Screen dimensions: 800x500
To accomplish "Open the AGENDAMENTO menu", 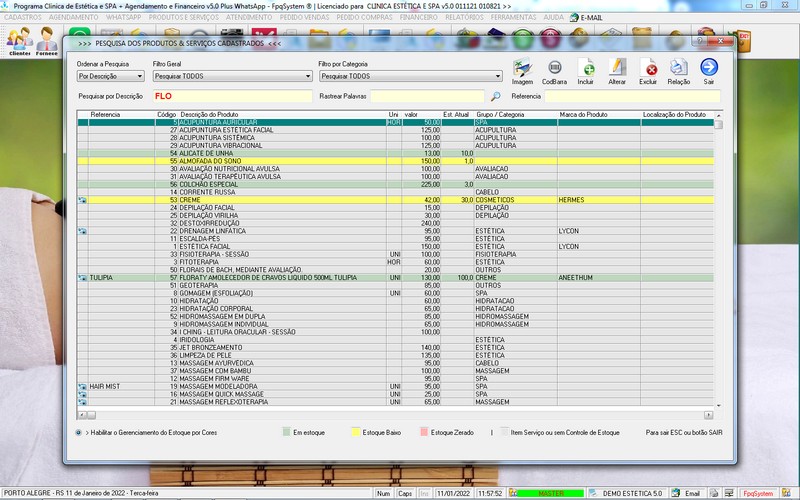I will 73,17.
